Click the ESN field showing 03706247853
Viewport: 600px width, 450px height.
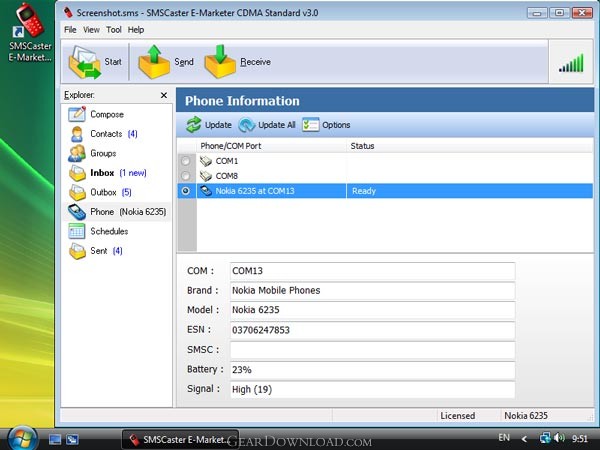(372, 330)
